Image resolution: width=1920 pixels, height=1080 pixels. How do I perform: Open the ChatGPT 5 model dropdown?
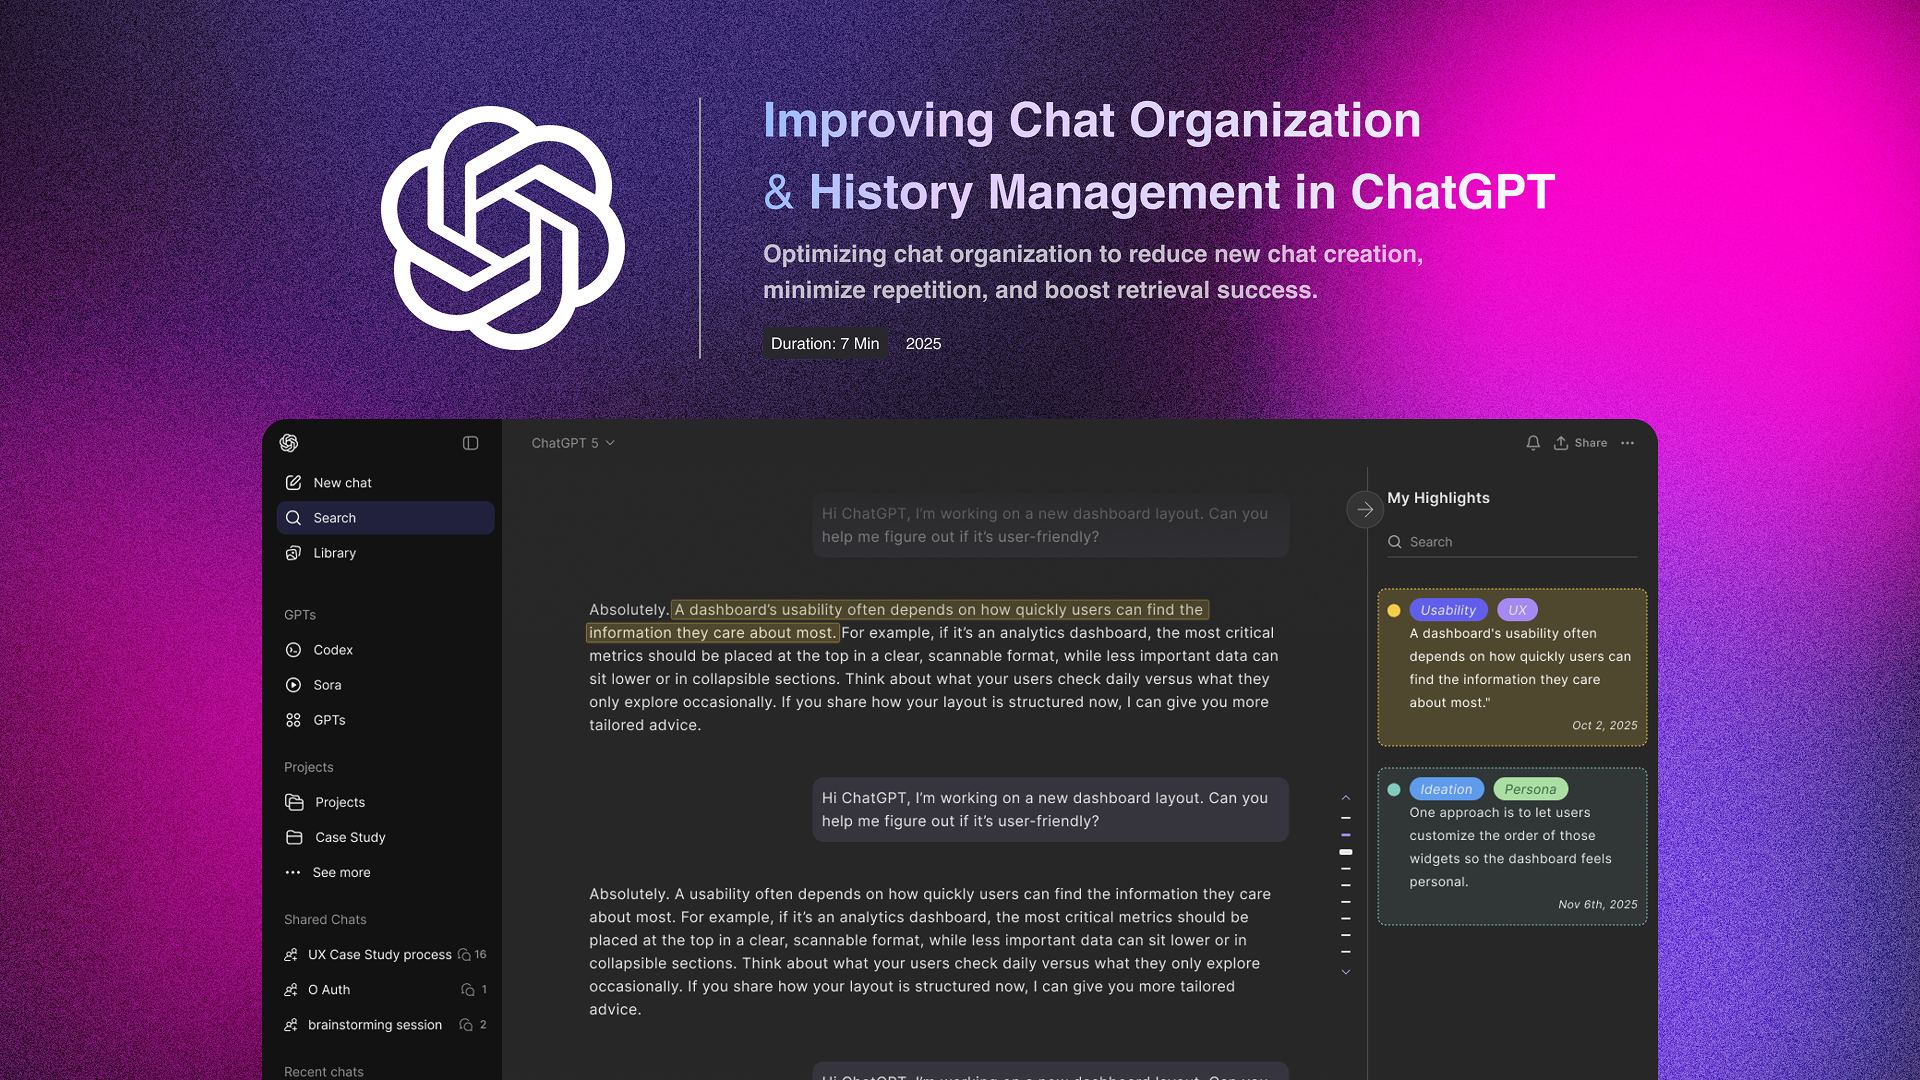pos(572,443)
